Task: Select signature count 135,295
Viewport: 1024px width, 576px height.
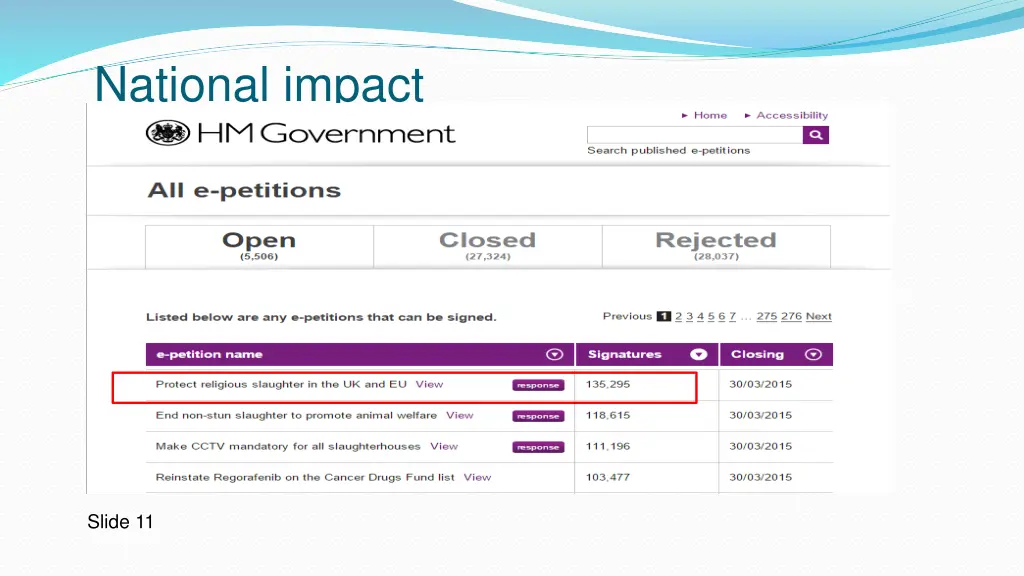Action: pyautogui.click(x=608, y=384)
